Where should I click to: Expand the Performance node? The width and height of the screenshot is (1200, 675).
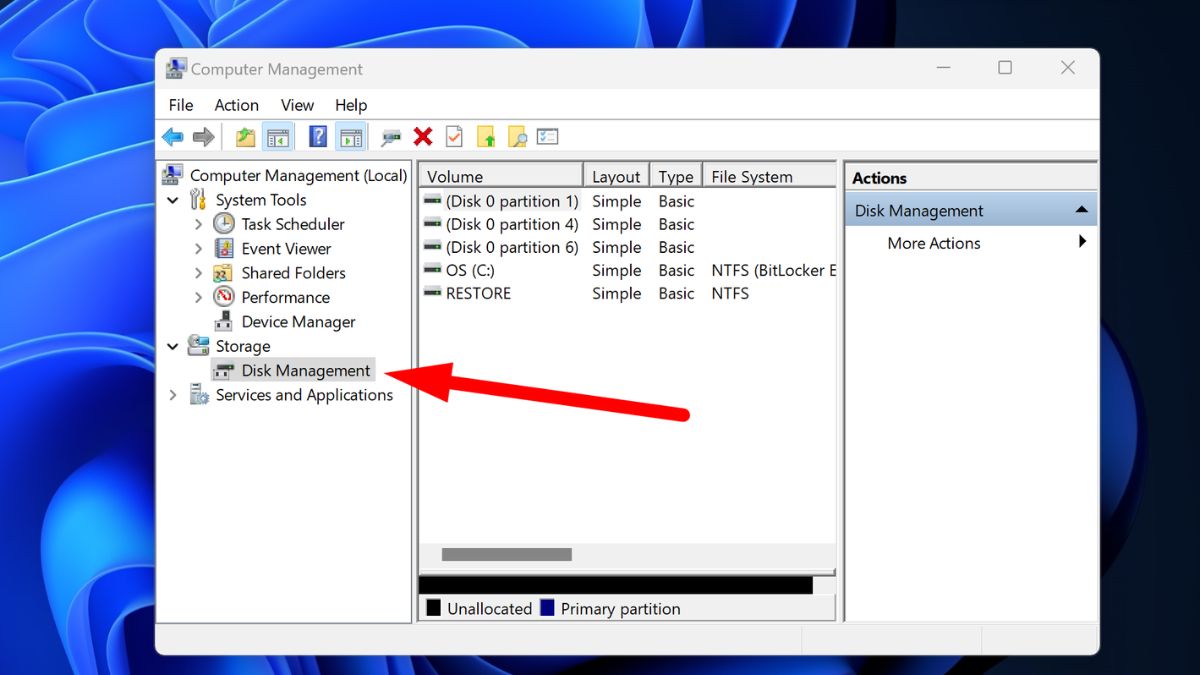(198, 297)
